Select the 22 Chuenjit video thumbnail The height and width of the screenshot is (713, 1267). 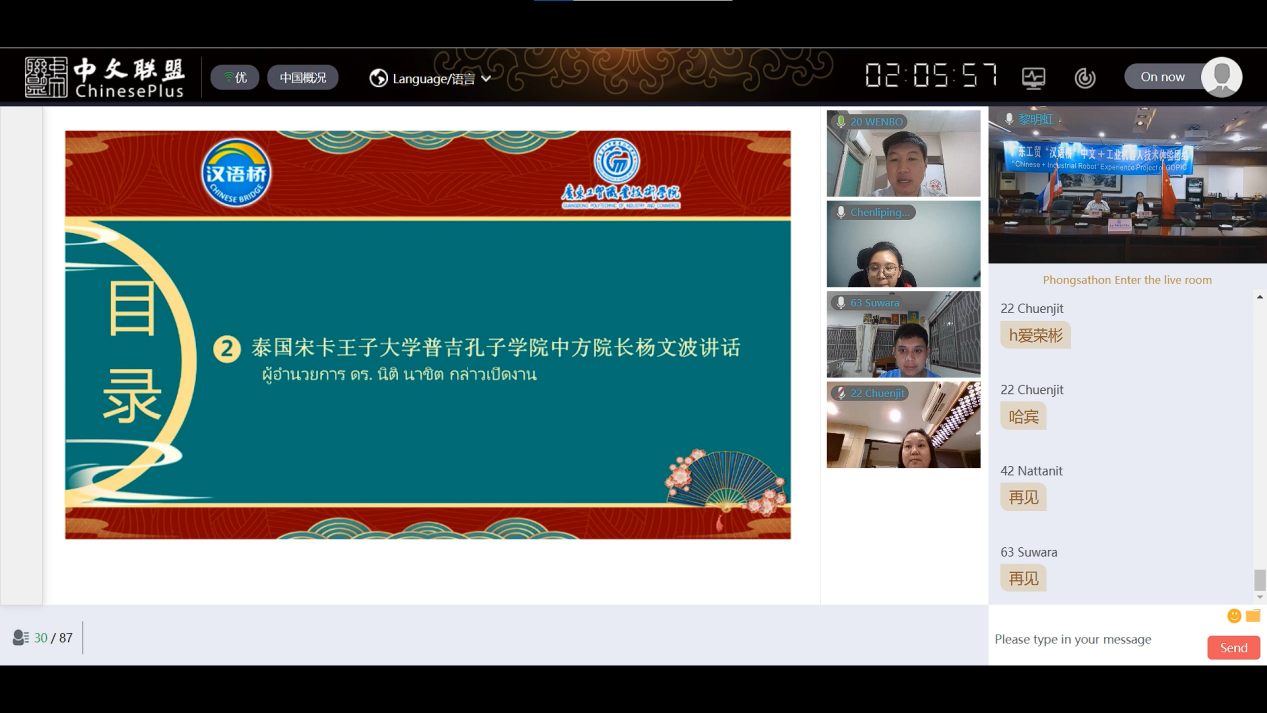[x=903, y=425]
